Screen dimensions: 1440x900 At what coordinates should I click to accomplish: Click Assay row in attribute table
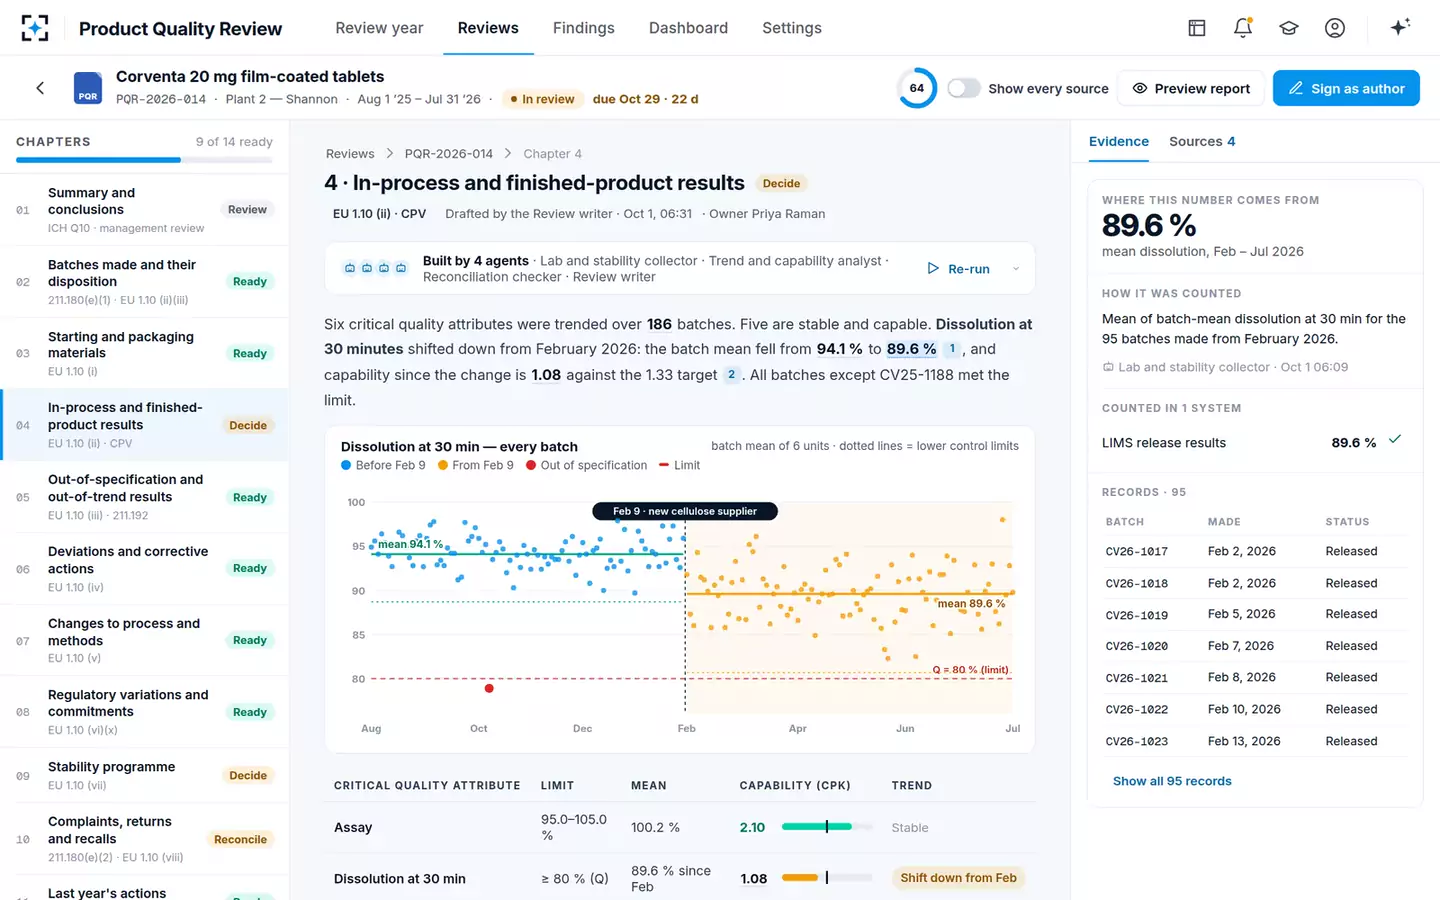point(680,827)
